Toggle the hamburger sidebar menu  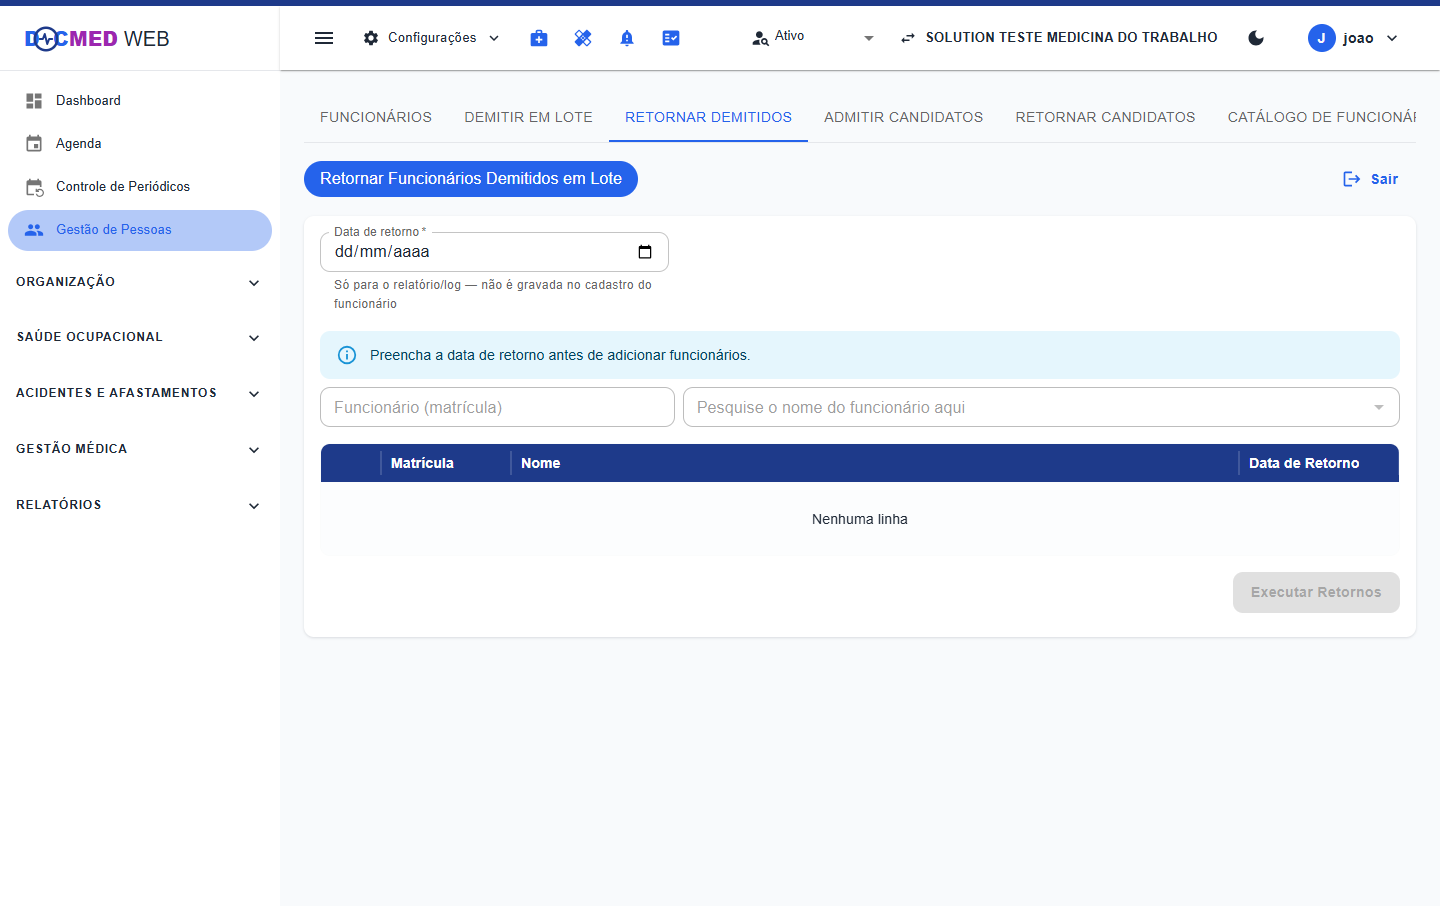tap(324, 38)
